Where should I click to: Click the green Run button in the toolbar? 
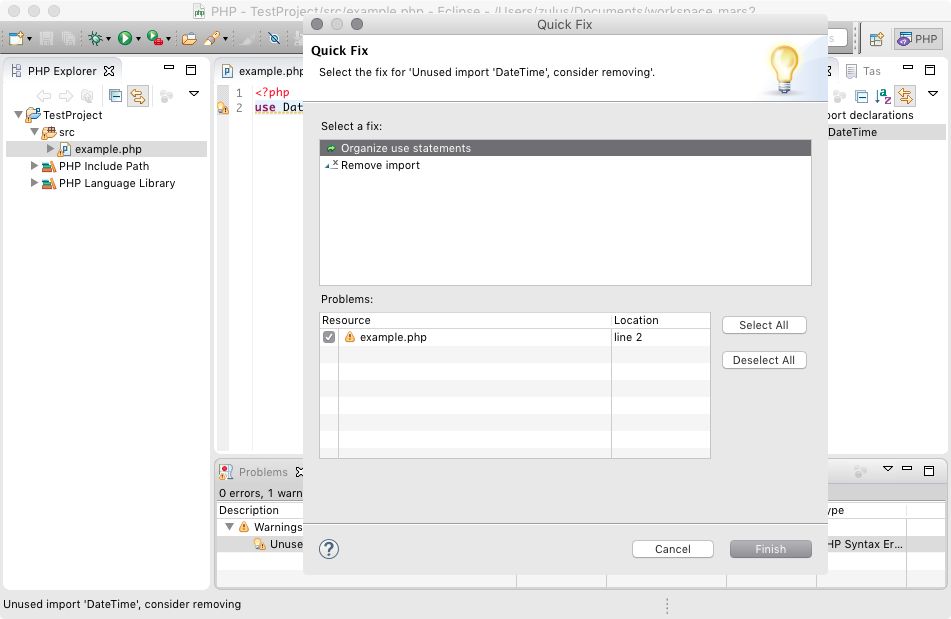[x=125, y=39]
